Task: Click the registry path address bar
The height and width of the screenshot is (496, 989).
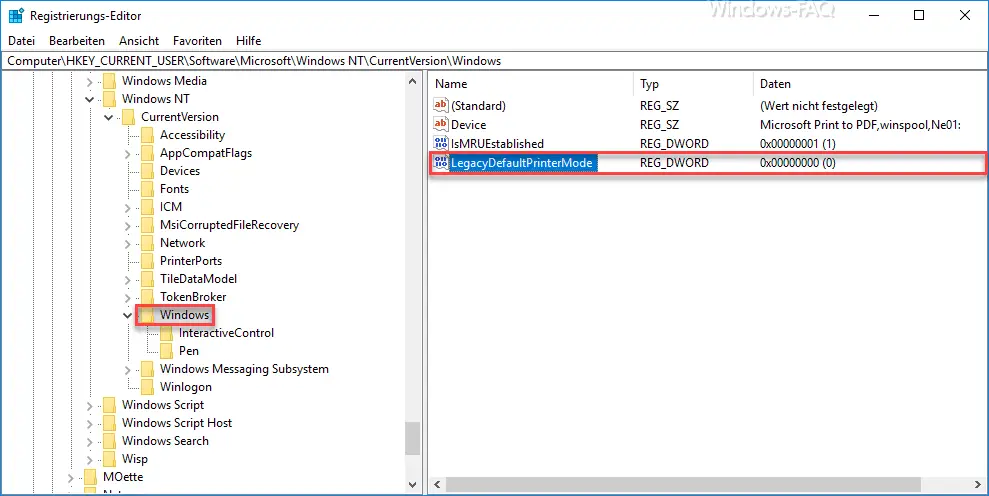Action: [494, 61]
